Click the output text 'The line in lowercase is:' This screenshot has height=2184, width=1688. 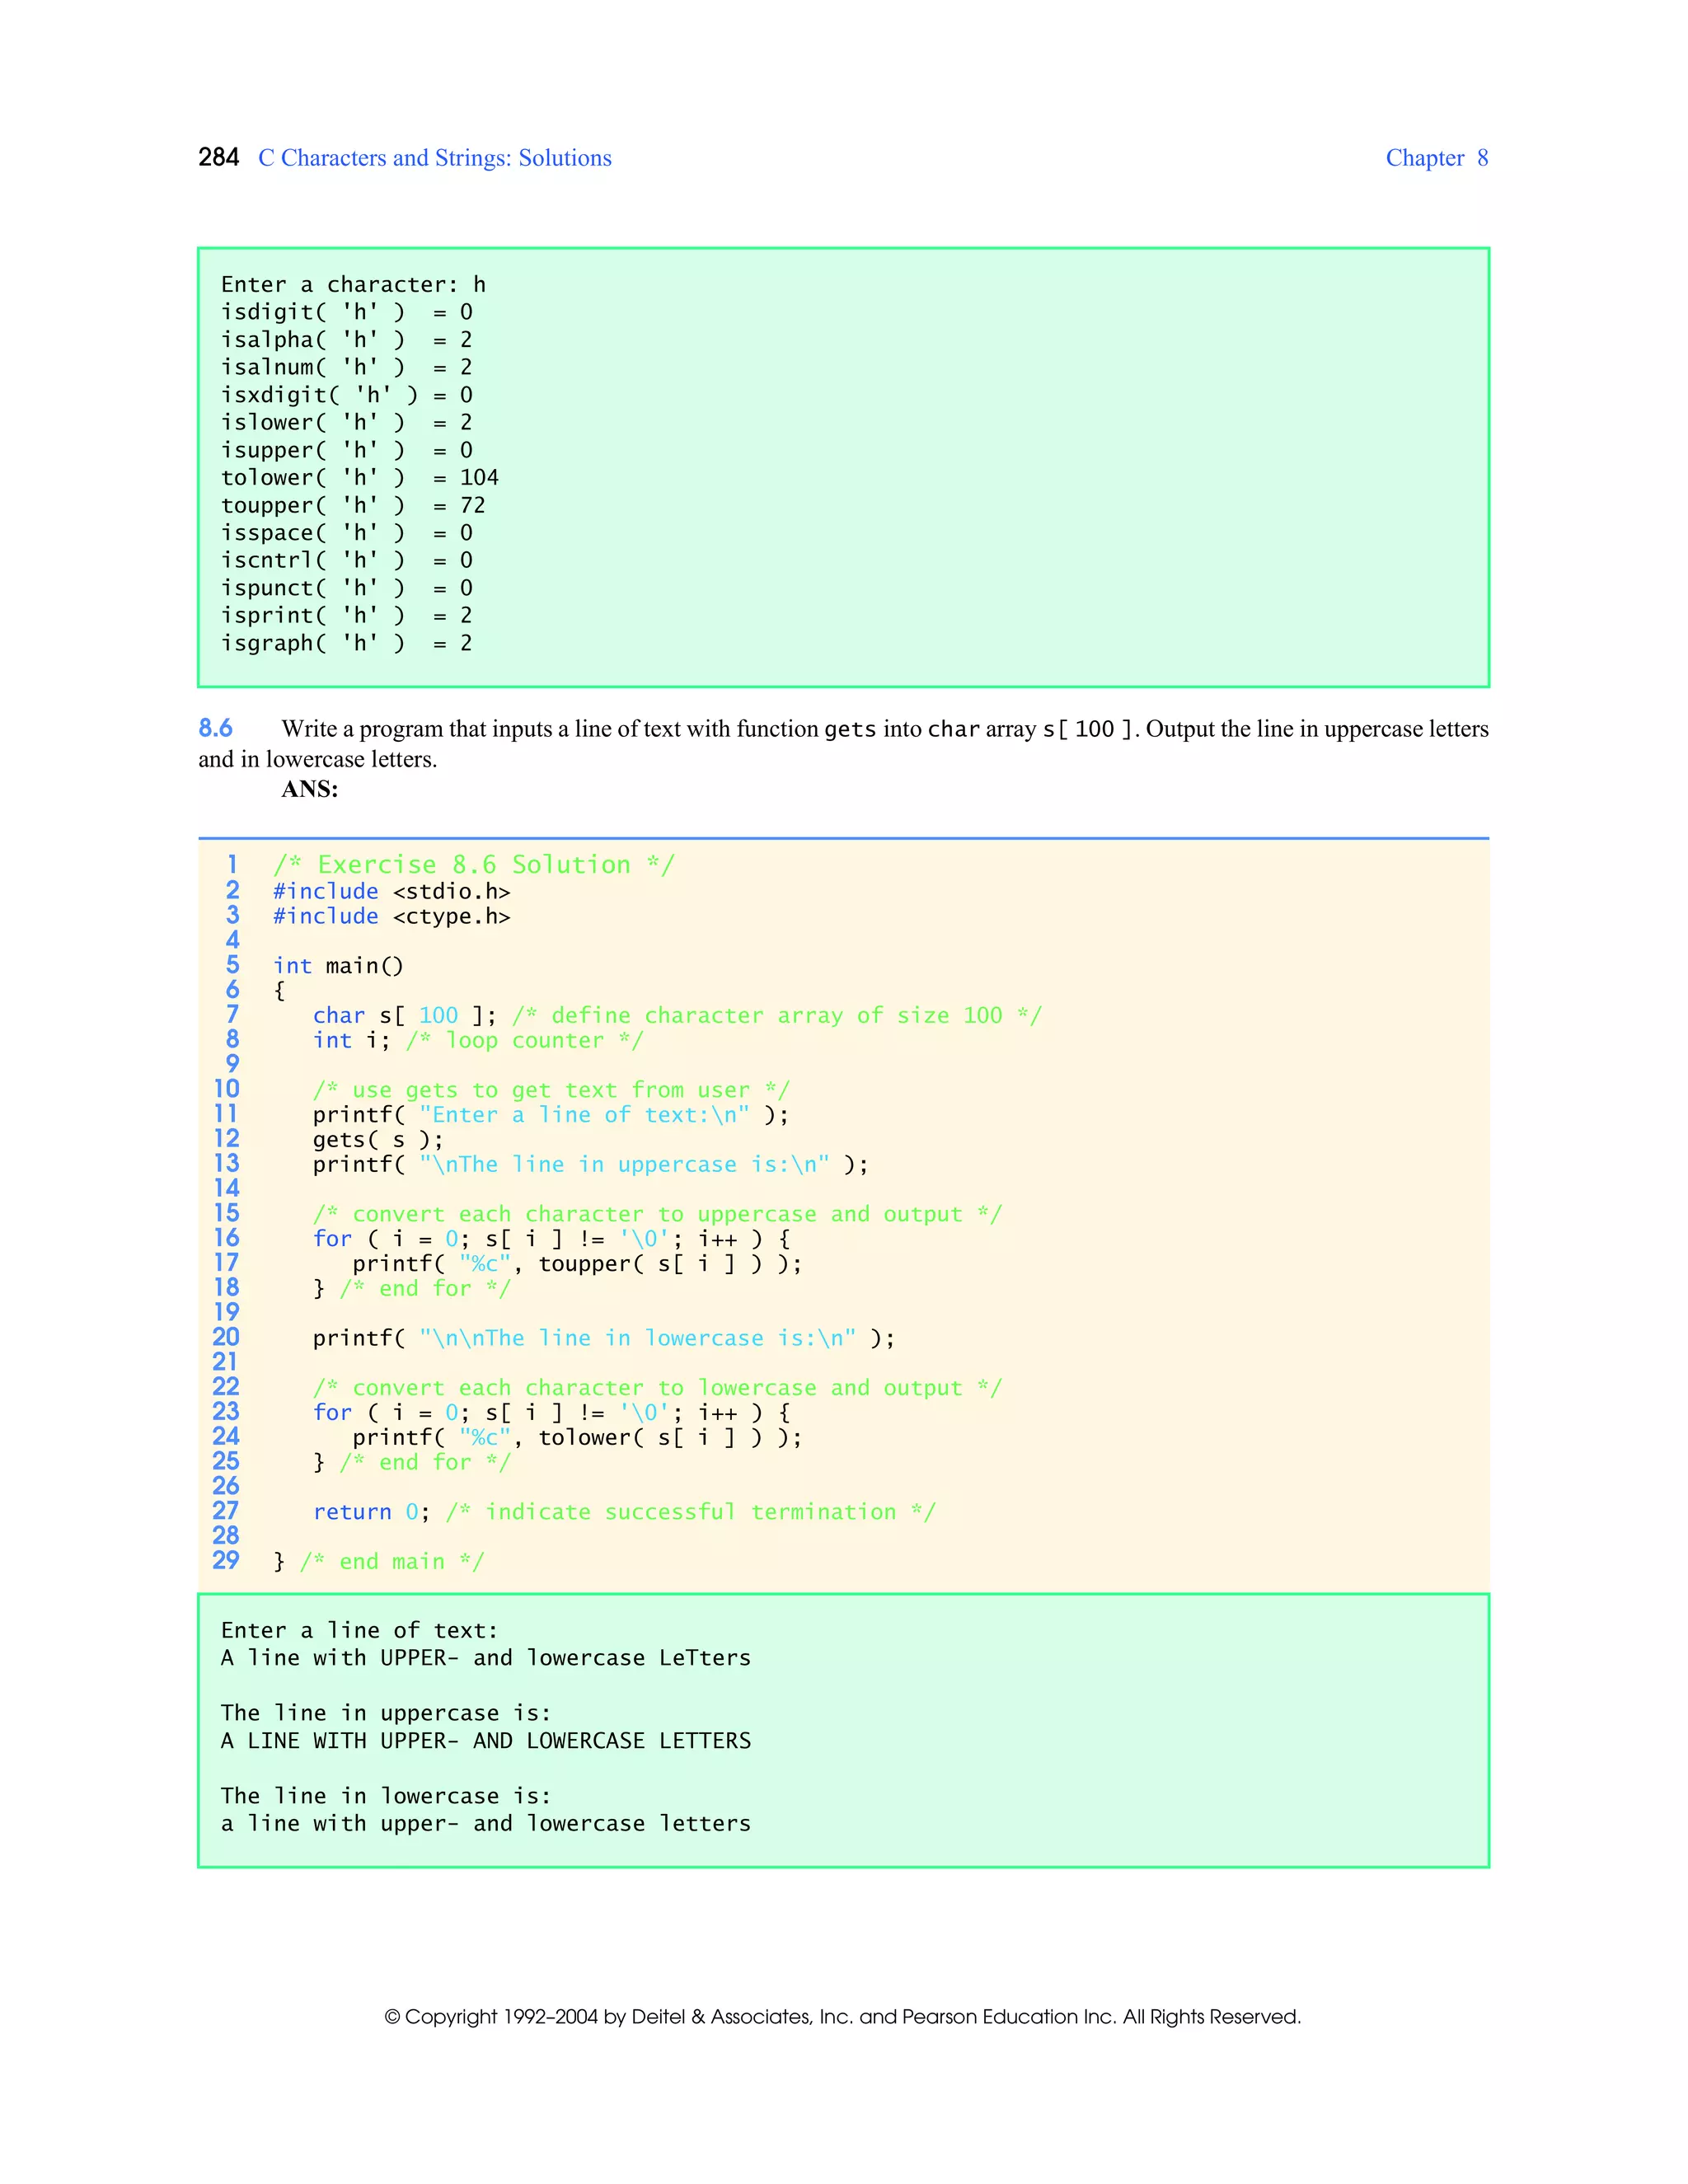pos(386,1796)
